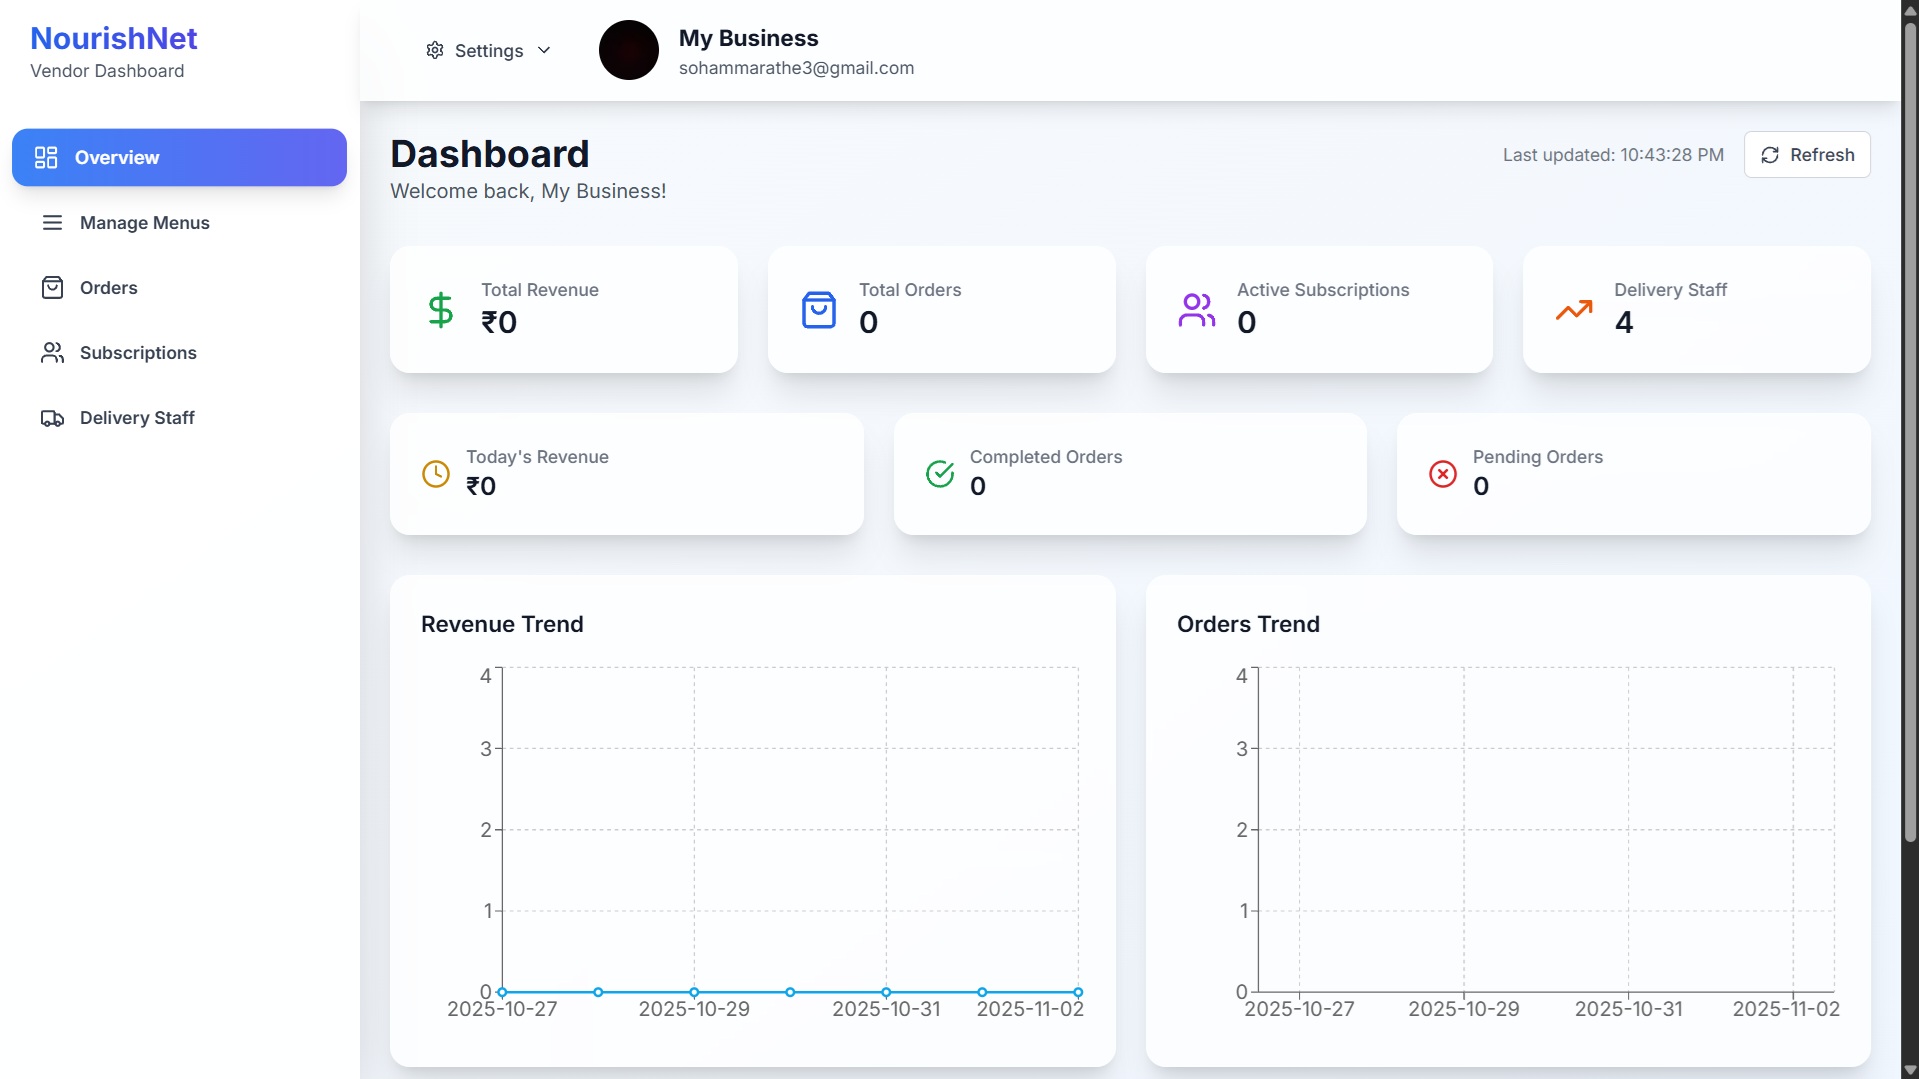
Task: Click the vertical page scrollbar thumb
Action: coord(1910,430)
